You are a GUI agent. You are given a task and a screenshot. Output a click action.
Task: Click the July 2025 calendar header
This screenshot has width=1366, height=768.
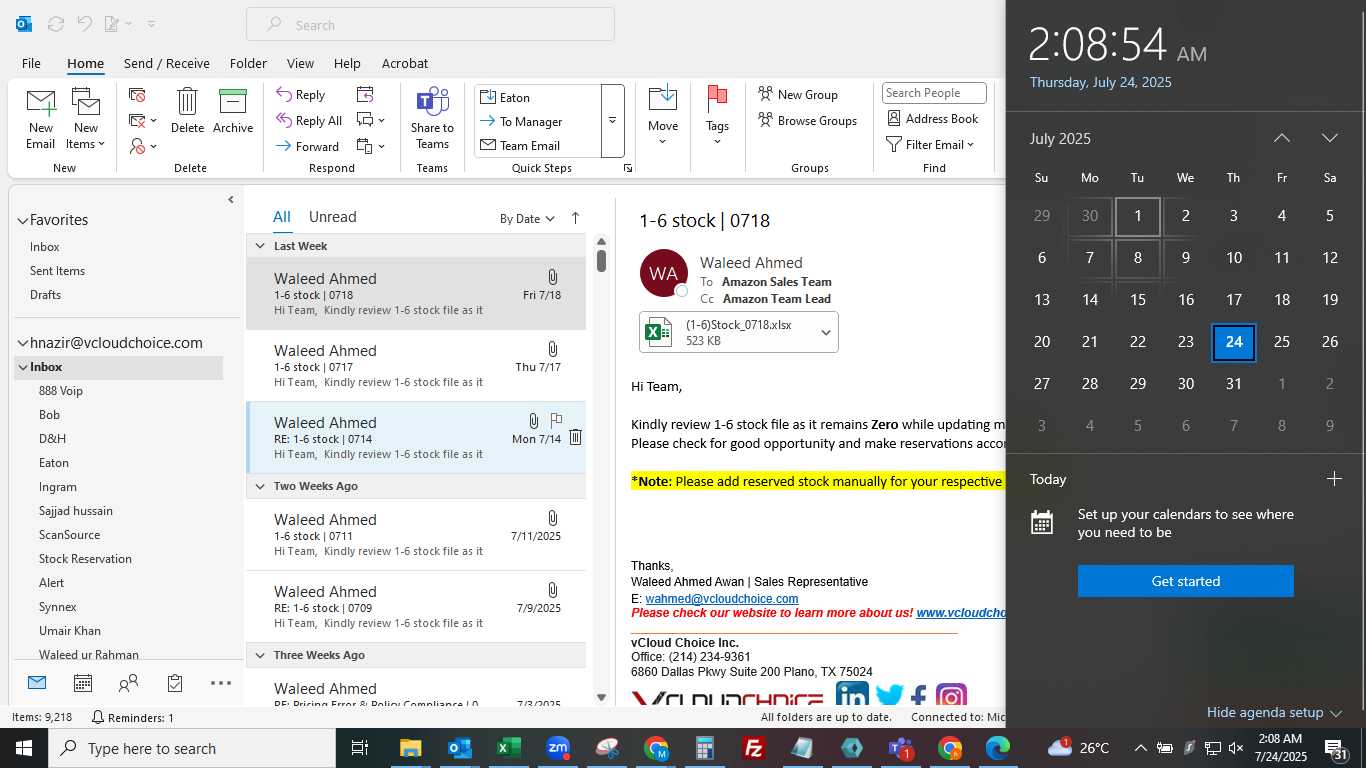click(1060, 138)
